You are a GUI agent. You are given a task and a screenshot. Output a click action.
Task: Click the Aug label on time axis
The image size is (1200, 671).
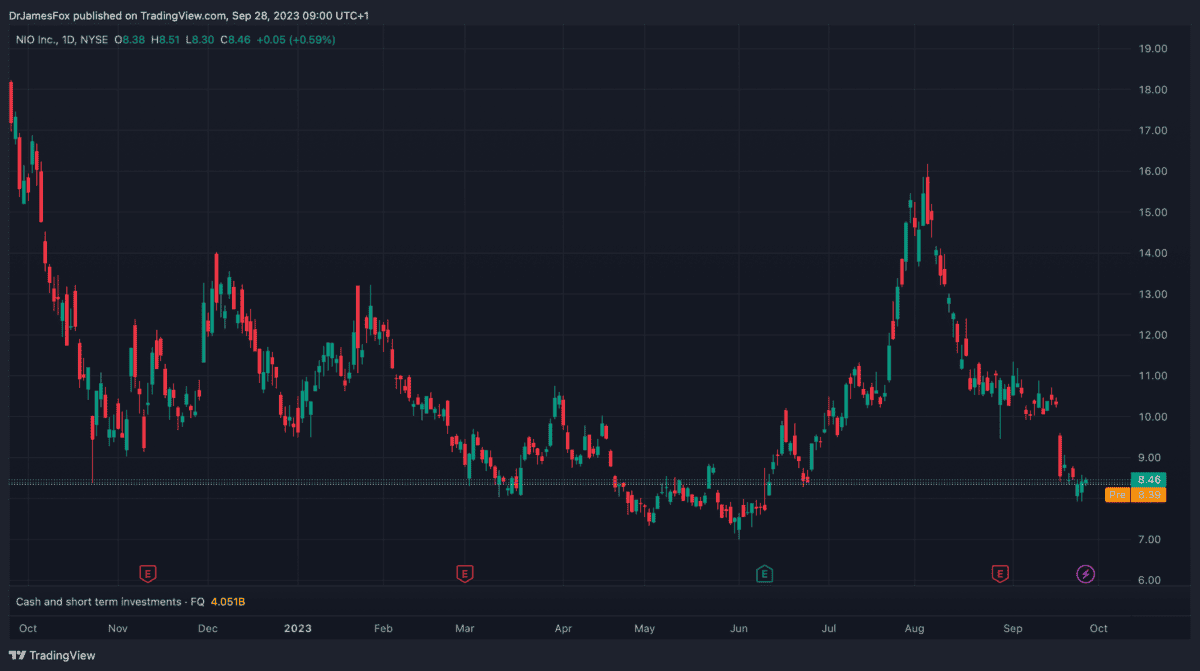click(x=913, y=629)
